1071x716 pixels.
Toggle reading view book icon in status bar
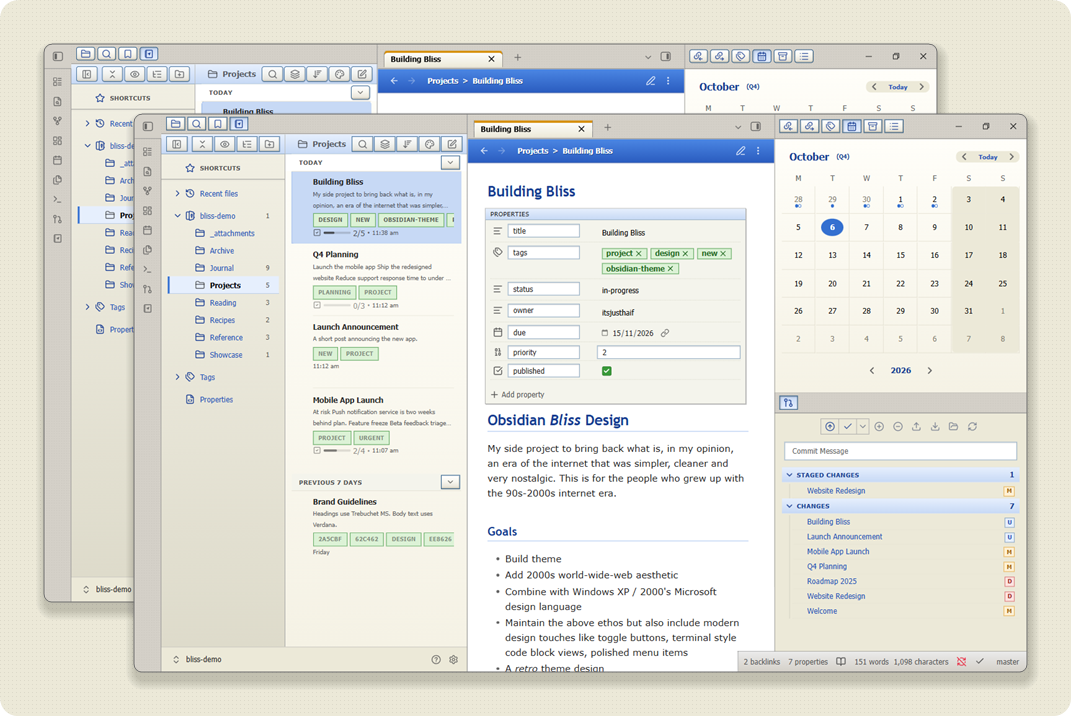coord(842,661)
